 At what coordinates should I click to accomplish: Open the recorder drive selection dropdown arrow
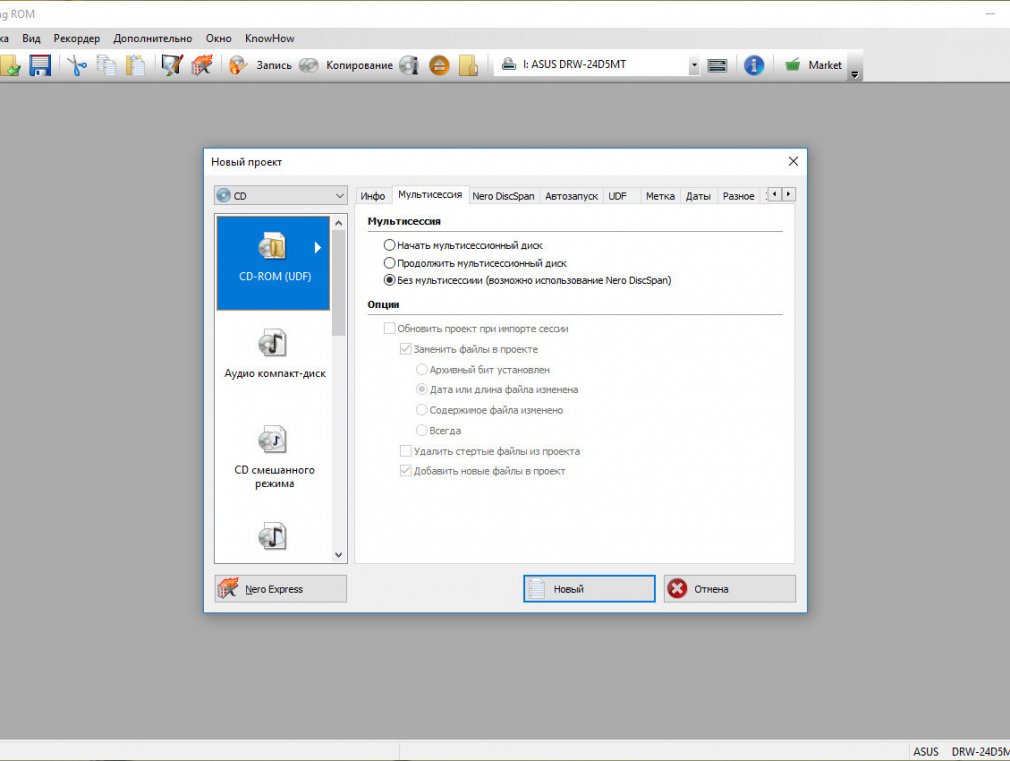[694, 65]
